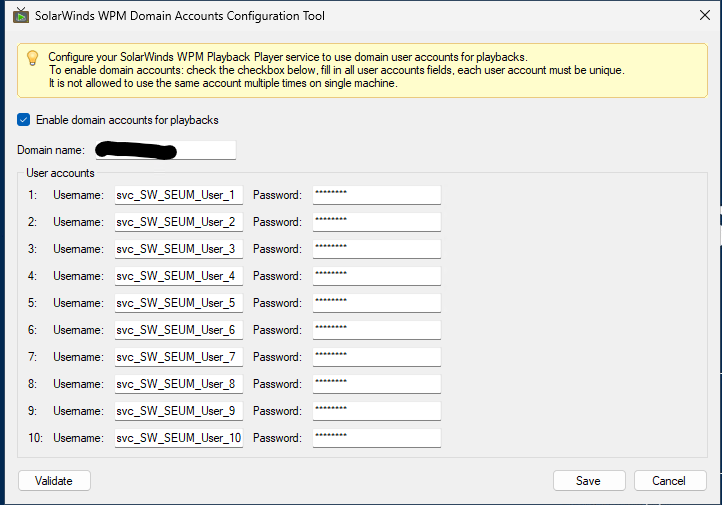Click the svc_SW_SEUM_User_1 username field
Screen dimensions: 722x505
(x=178, y=195)
